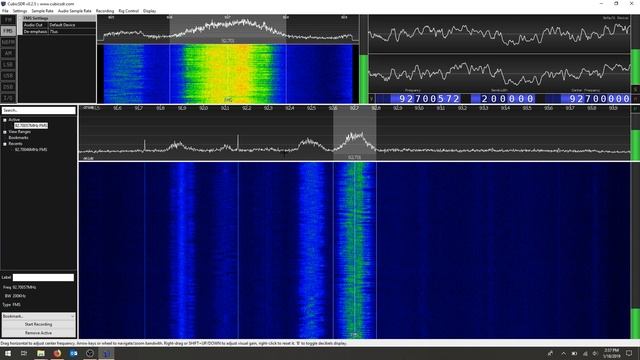640x360 pixels.
Task: Click the Start Recording button
Action: coord(38,324)
